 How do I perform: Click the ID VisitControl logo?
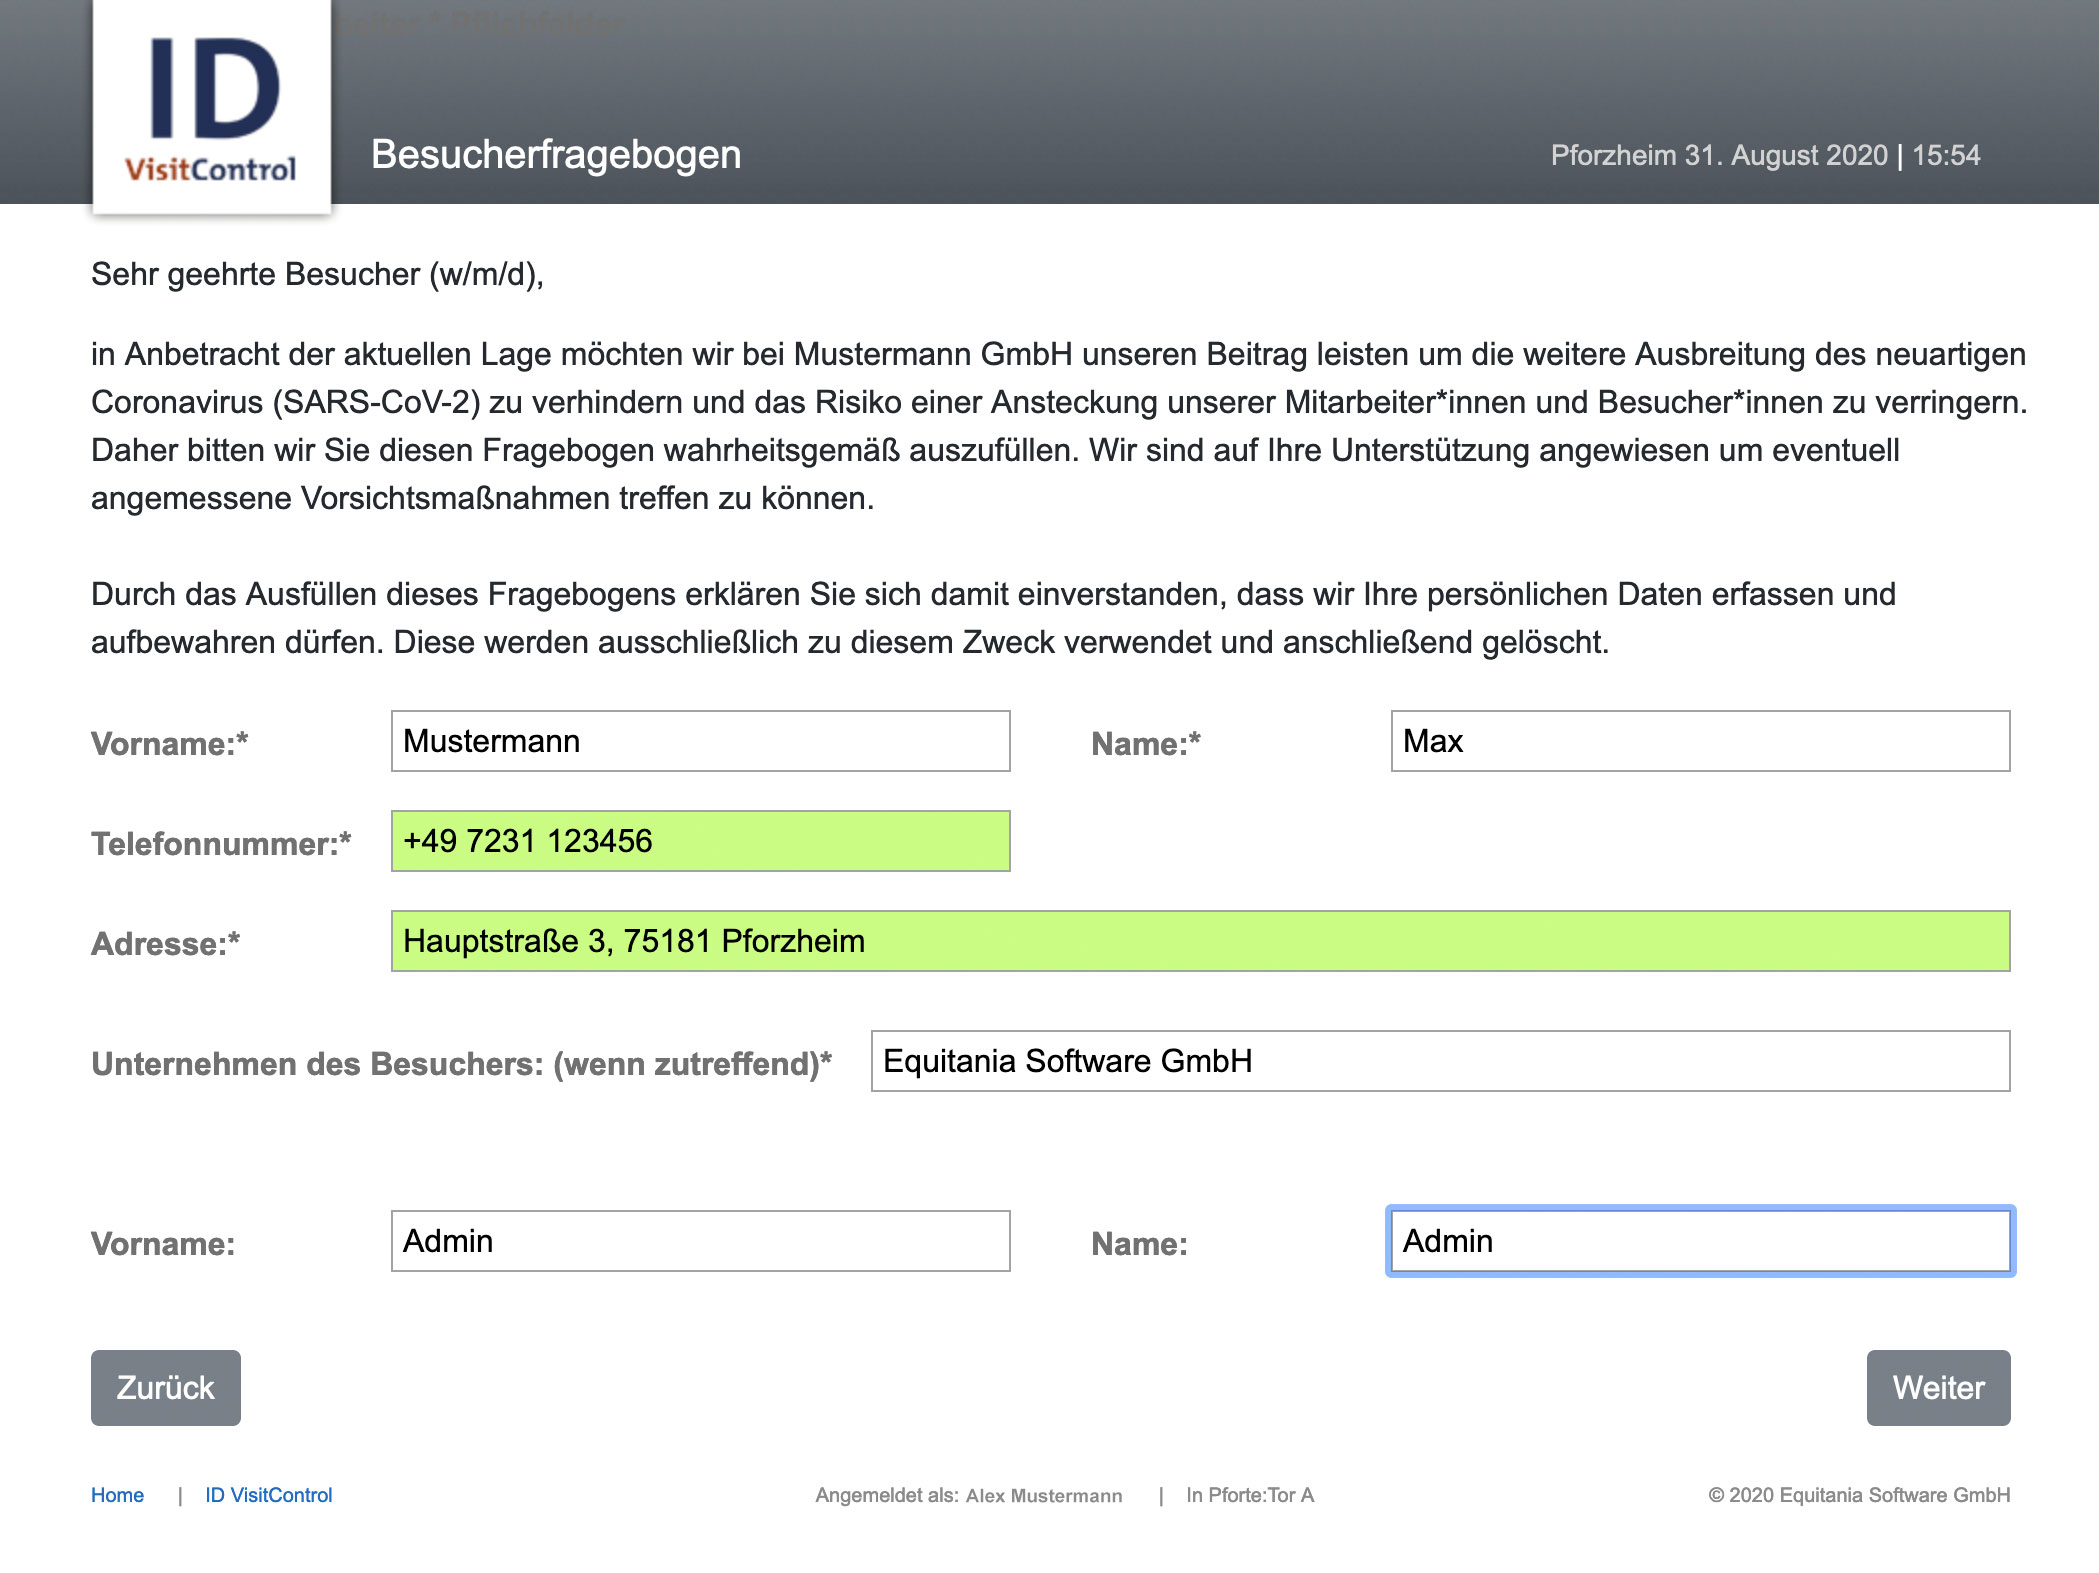click(x=212, y=106)
